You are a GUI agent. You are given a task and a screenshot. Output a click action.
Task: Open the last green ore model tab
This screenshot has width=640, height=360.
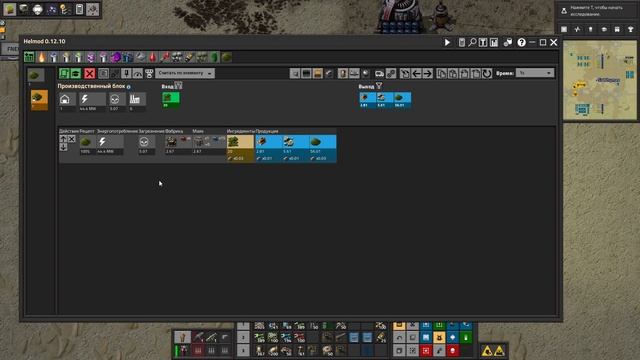point(227,57)
